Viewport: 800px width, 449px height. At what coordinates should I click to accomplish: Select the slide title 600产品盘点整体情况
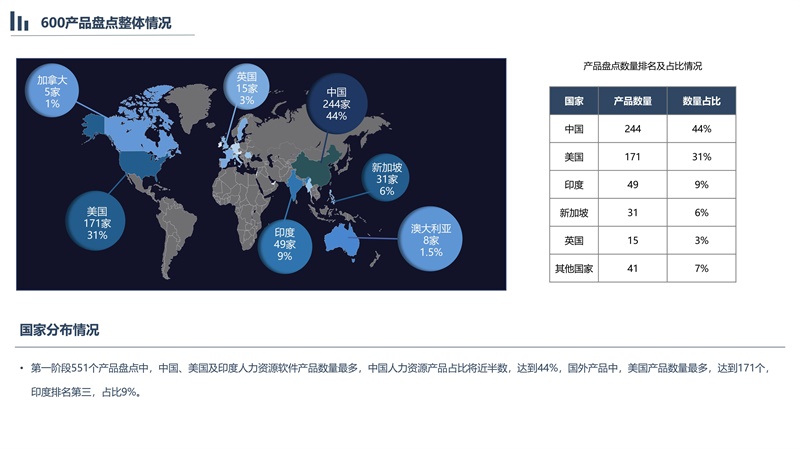click(105, 23)
